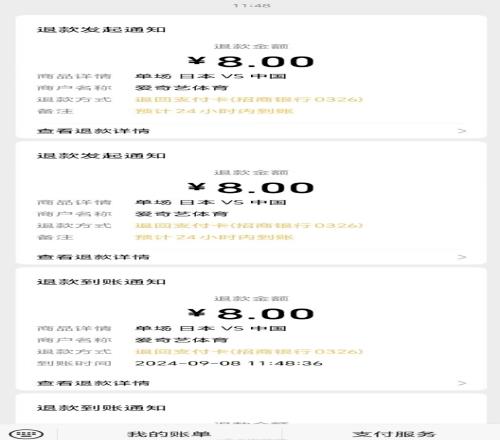
Task: Open 查看退款详情 in the second 退款发起通知 card
Action: [x=93, y=257]
